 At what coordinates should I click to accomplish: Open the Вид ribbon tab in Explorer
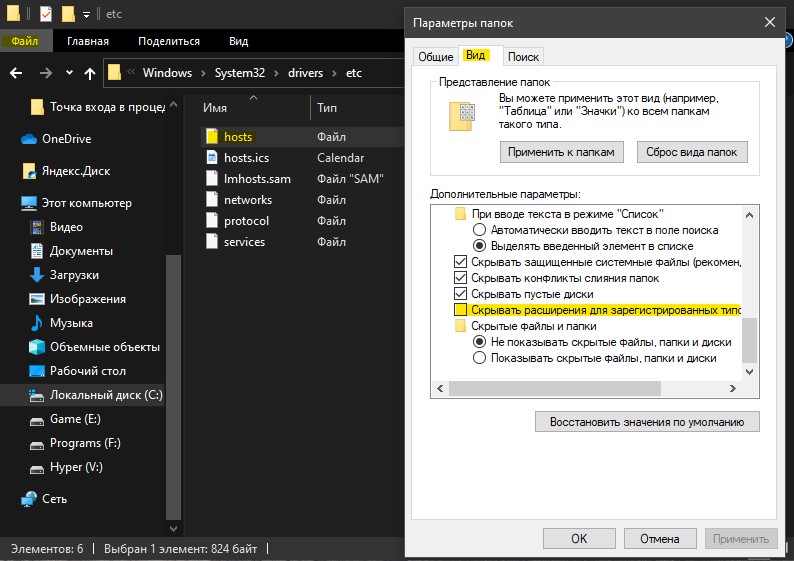pos(238,41)
